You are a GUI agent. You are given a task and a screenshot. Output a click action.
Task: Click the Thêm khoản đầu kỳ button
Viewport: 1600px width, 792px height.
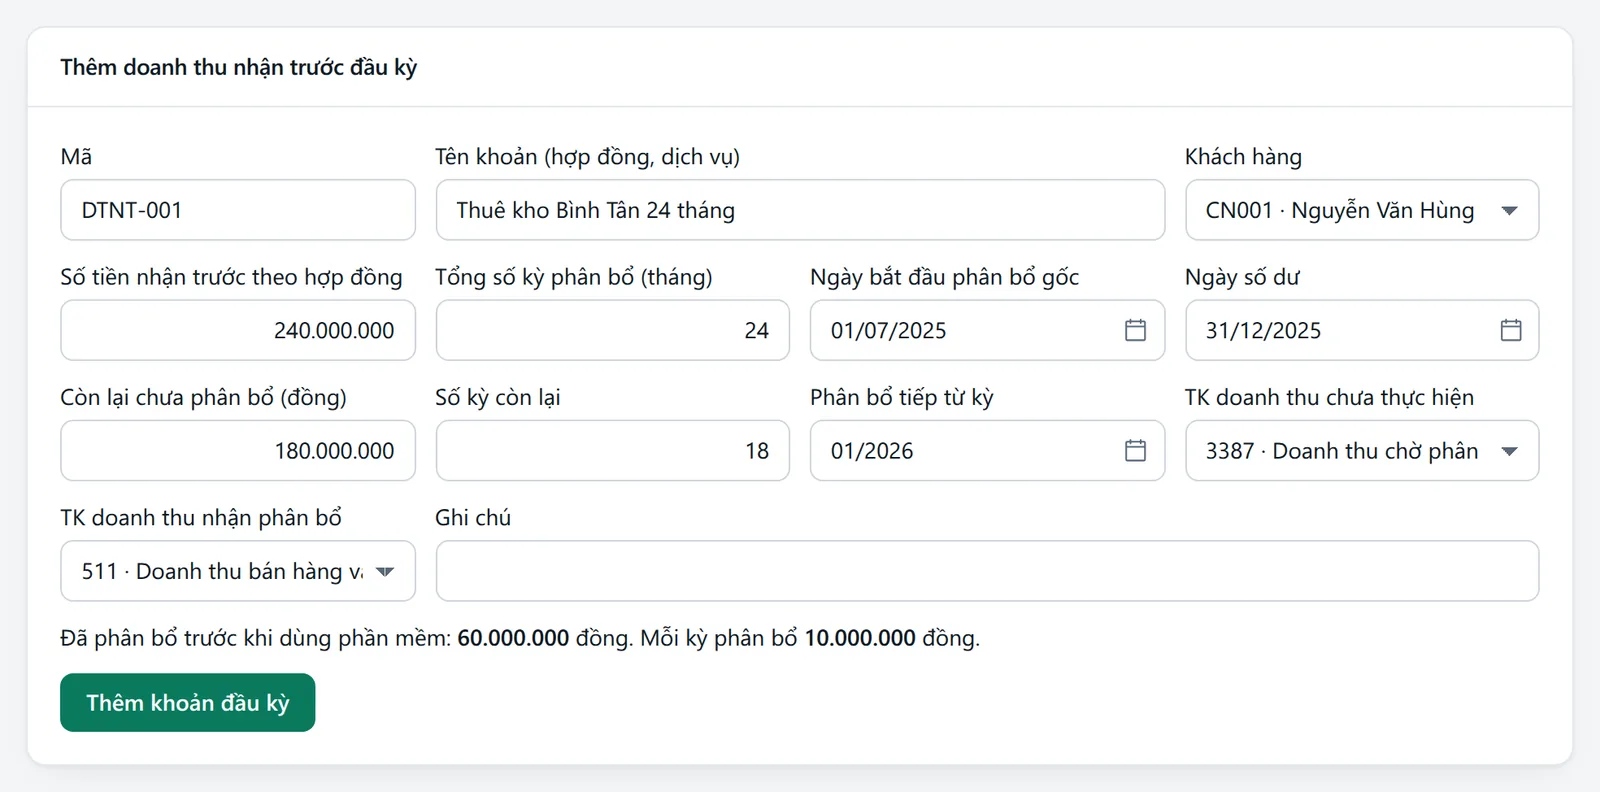click(188, 703)
